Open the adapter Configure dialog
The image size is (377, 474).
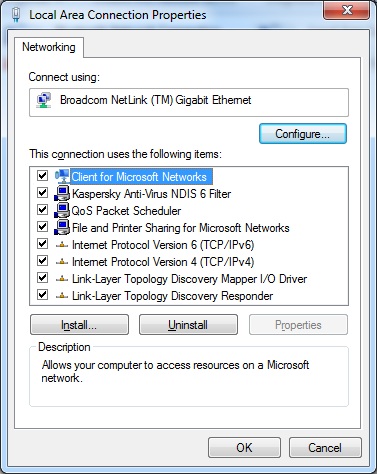303,134
